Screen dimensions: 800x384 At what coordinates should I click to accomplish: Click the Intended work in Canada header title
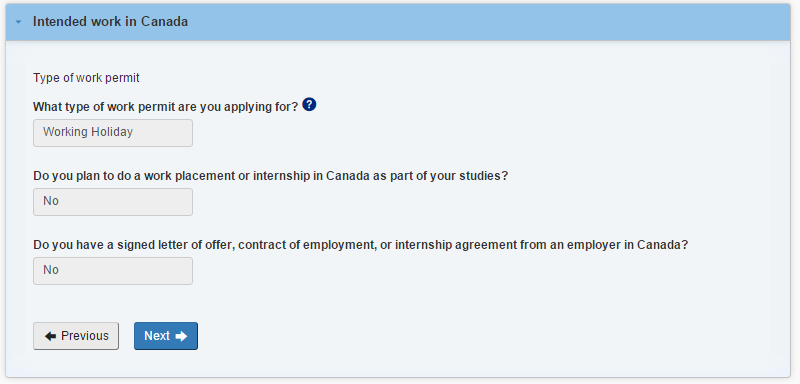pyautogui.click(x=110, y=21)
